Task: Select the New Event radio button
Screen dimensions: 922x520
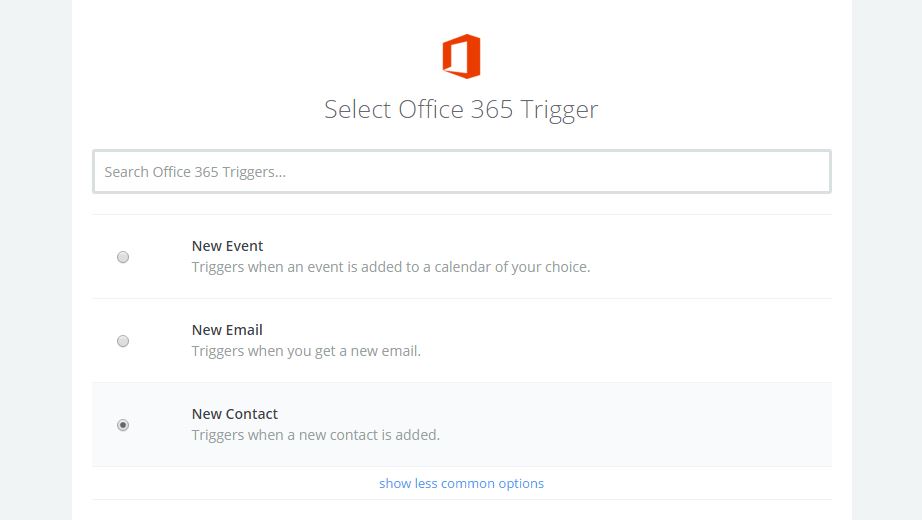Action: (x=123, y=257)
